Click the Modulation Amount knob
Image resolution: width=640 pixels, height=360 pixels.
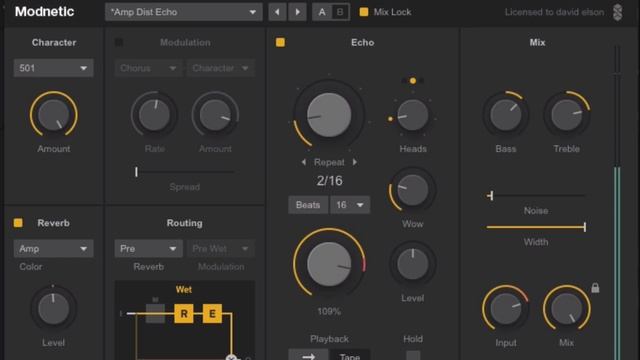coord(215,115)
